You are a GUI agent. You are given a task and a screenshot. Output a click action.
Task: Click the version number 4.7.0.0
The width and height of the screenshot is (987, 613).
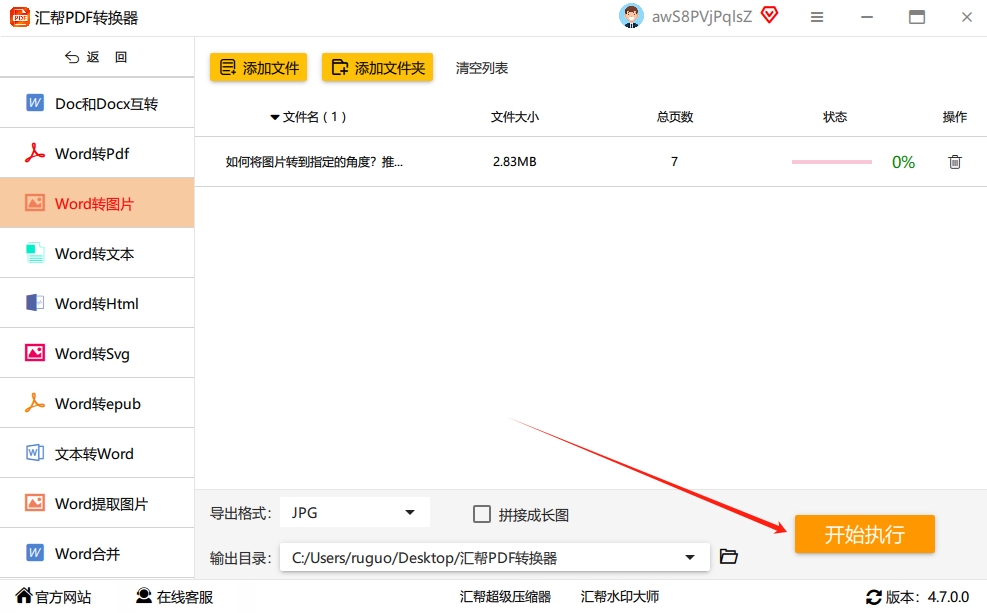948,597
